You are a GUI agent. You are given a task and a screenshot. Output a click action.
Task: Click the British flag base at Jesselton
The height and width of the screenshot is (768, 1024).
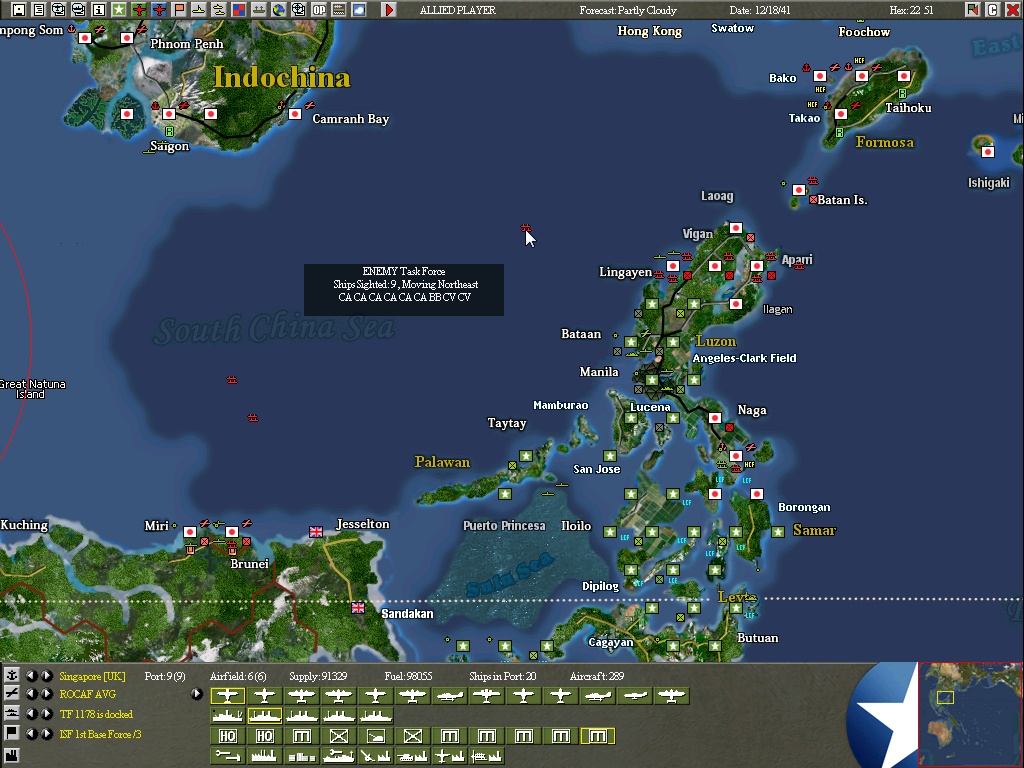click(316, 532)
